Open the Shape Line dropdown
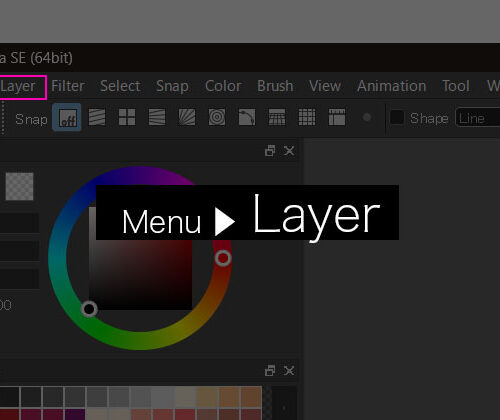500x420 pixels. point(477,118)
